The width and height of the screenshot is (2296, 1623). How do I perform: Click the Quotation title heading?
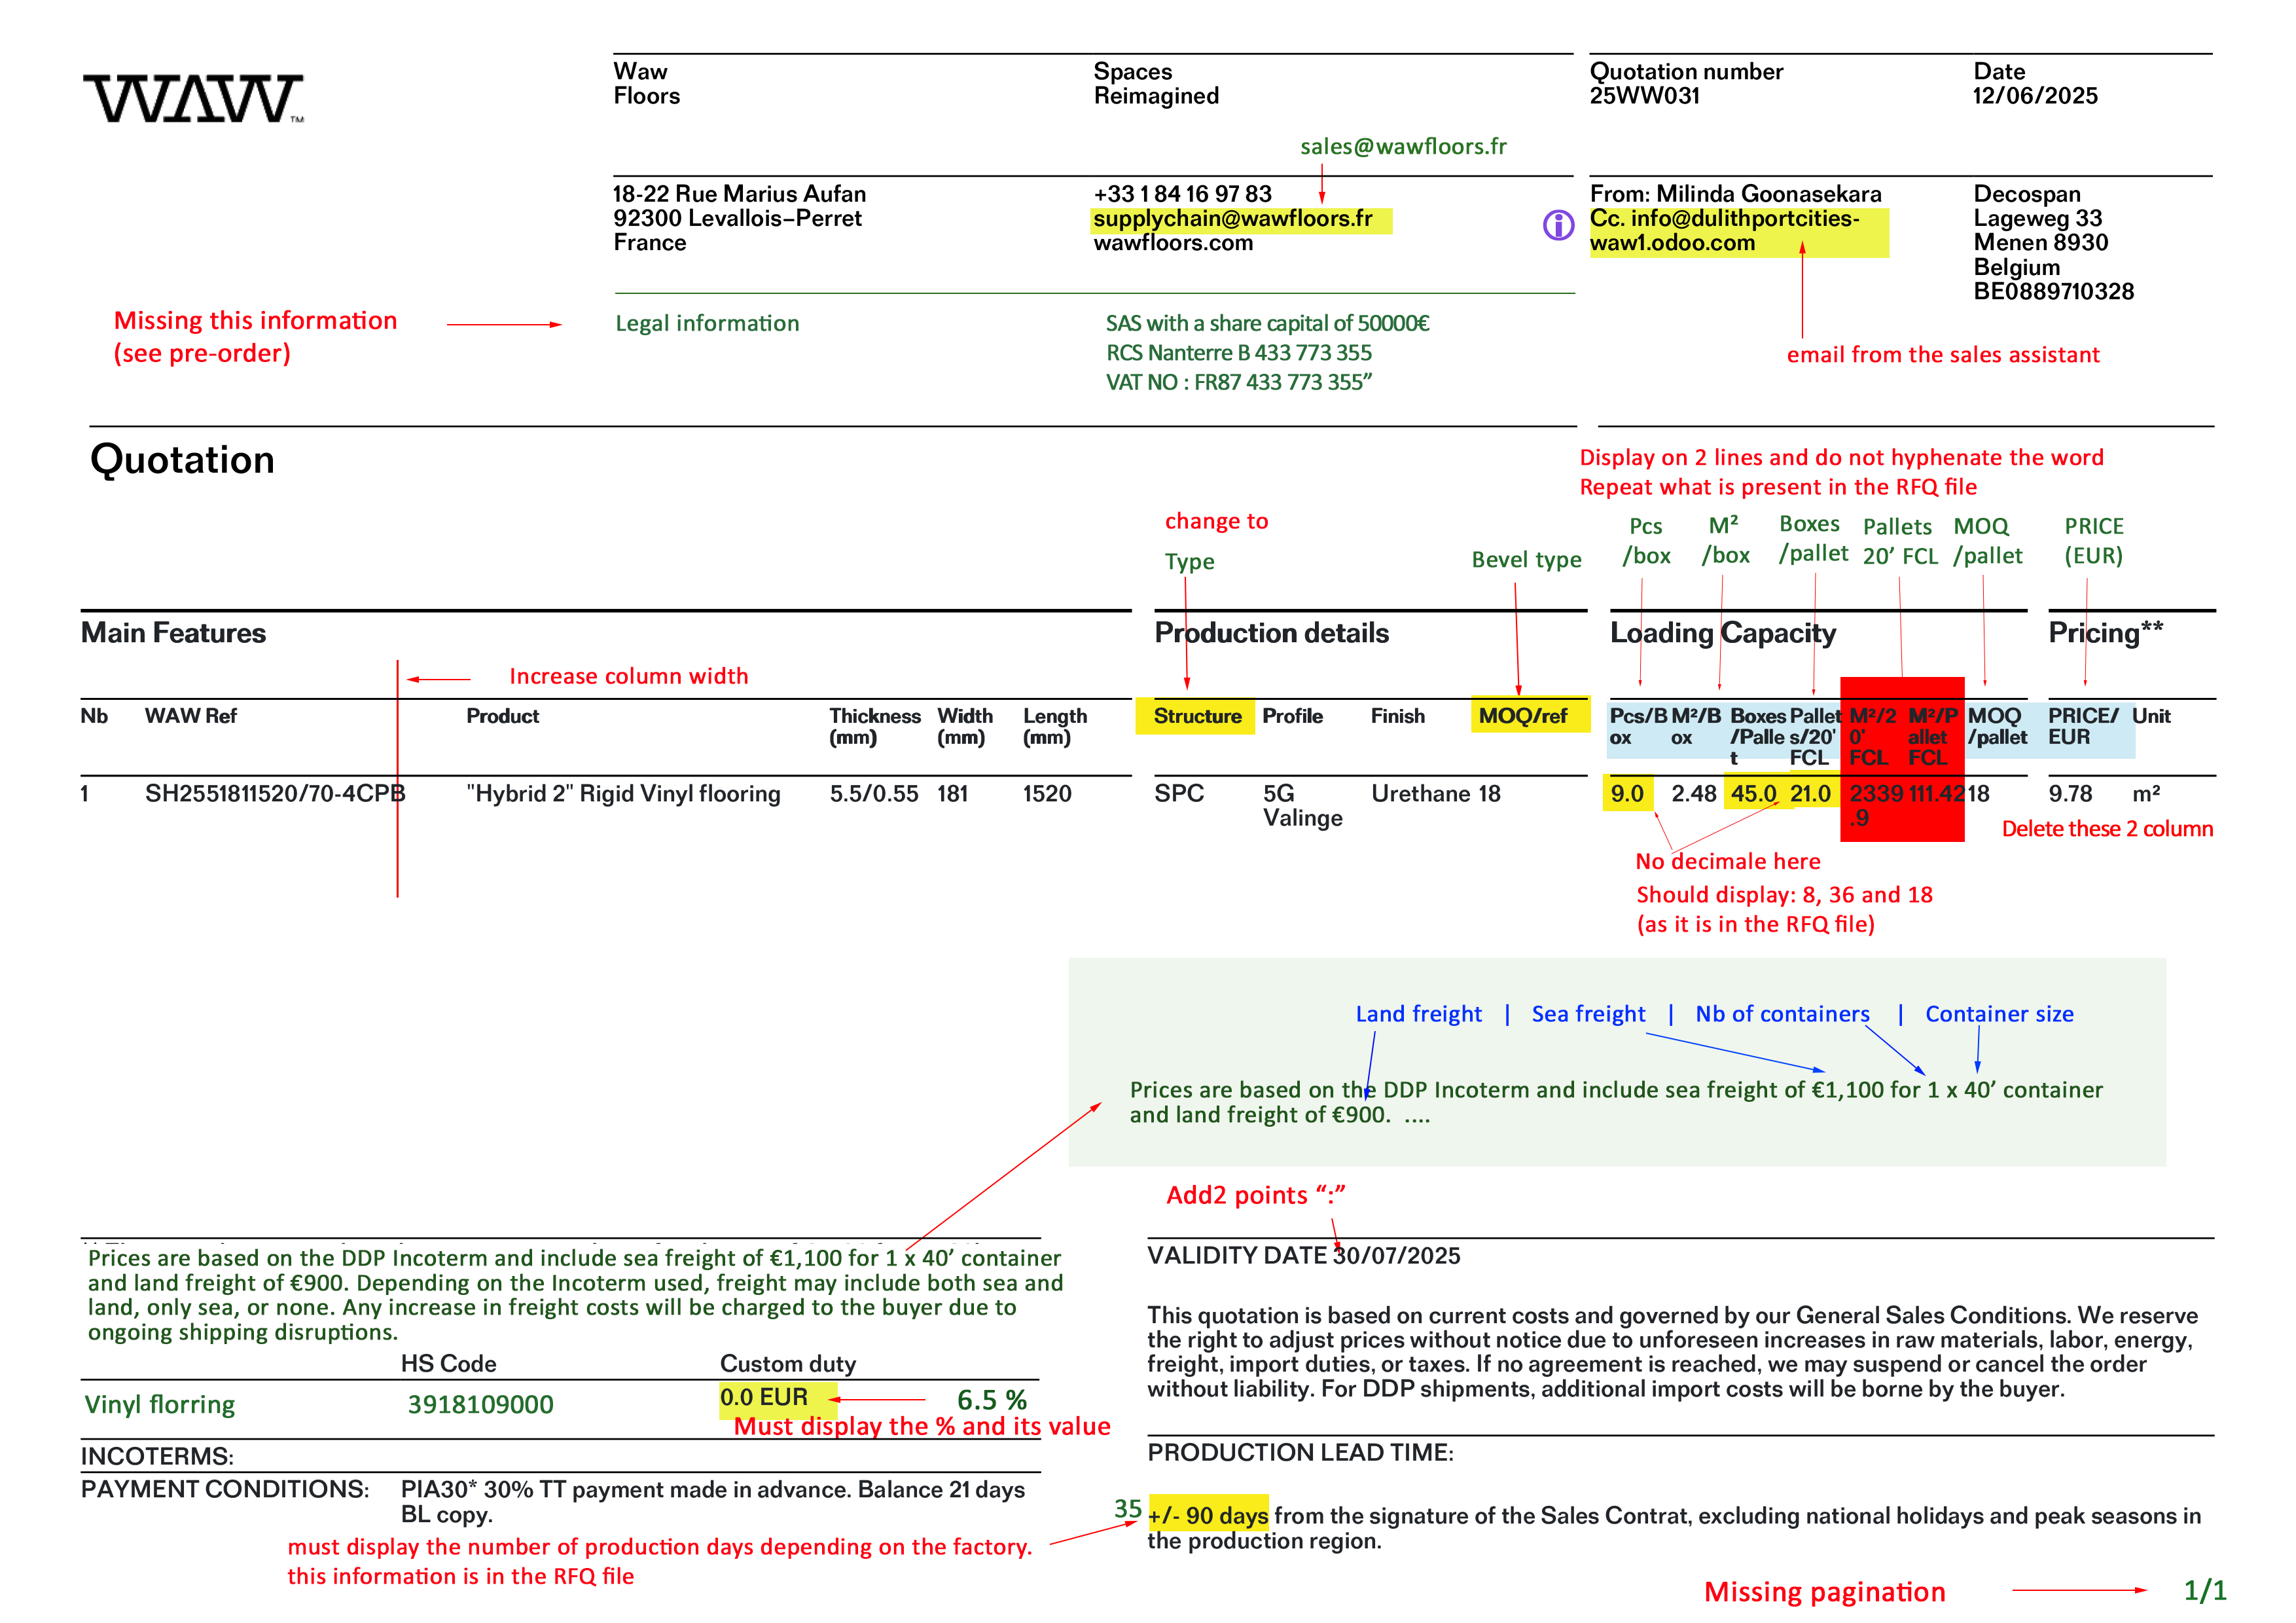tap(182, 460)
